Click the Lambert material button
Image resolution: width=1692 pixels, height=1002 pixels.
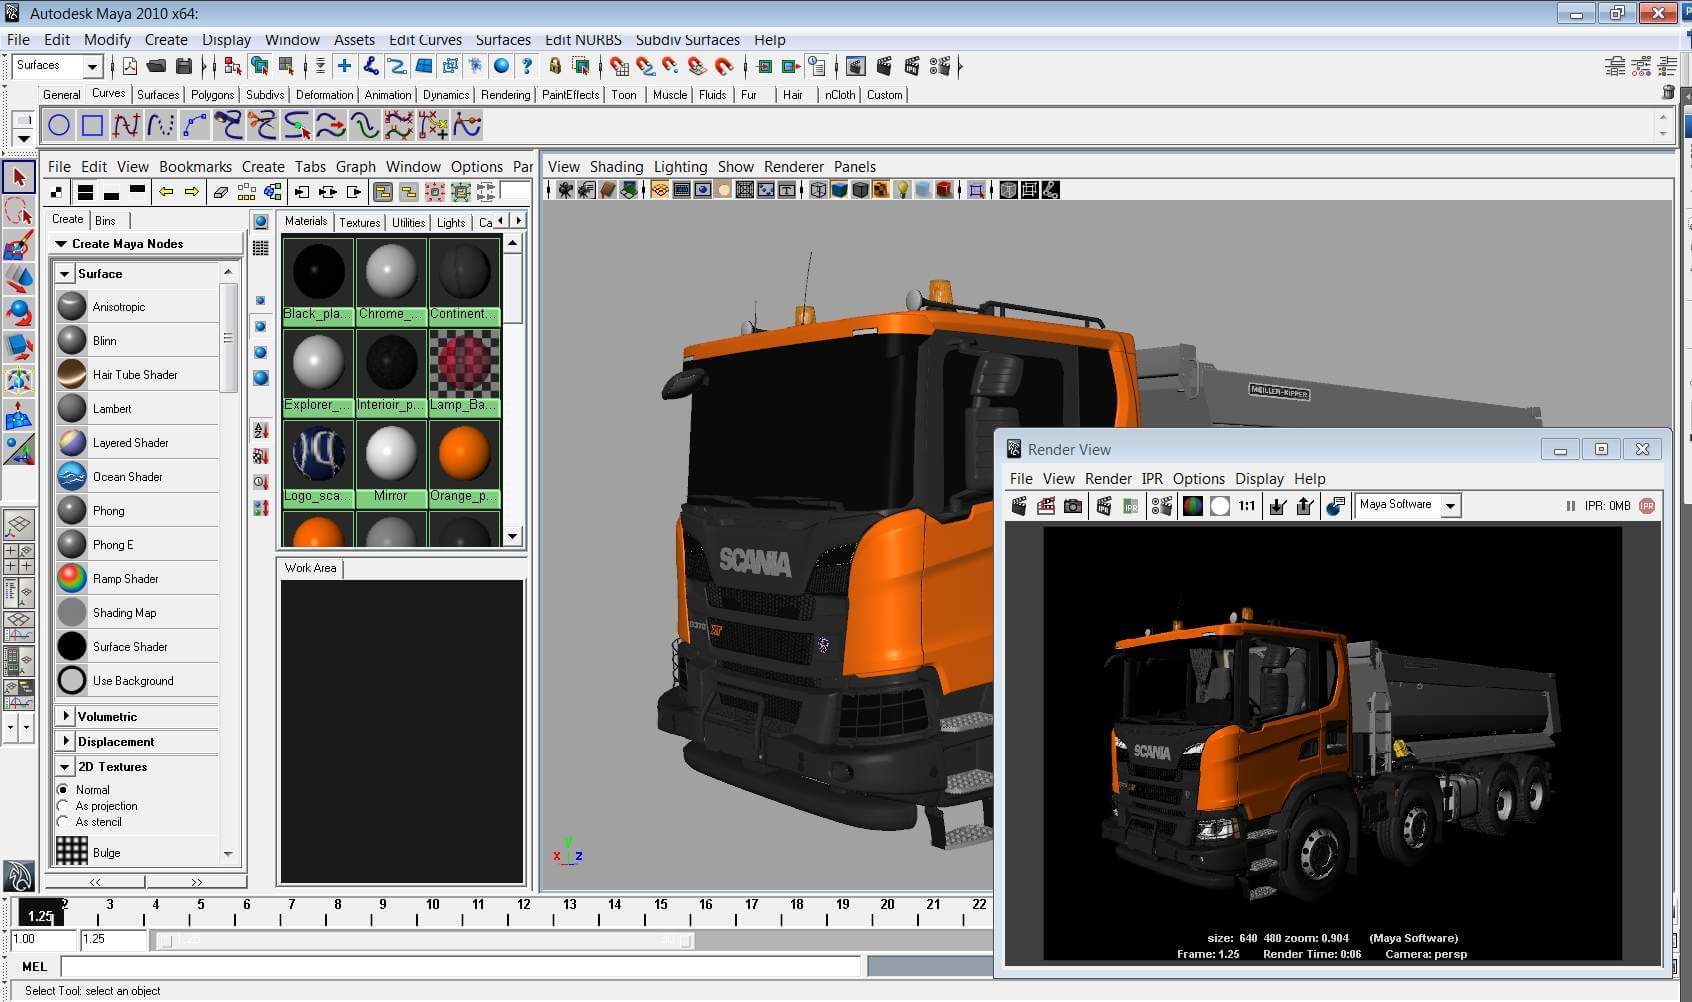click(112, 409)
